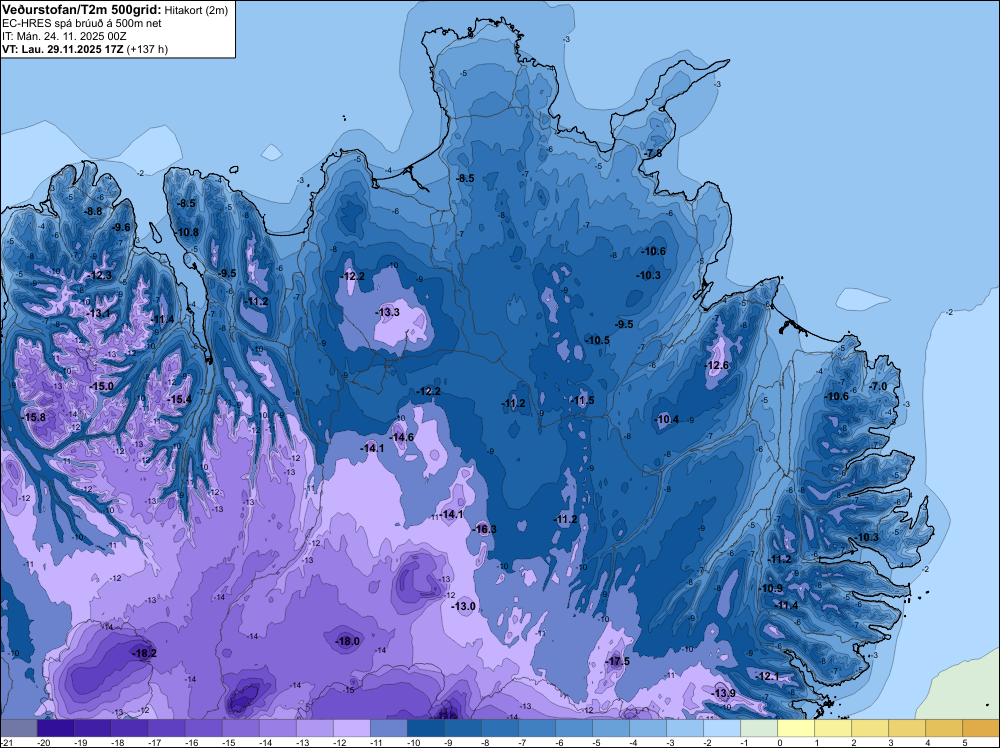
Task: Click the -18.2 temperature value
Action: pos(144,653)
